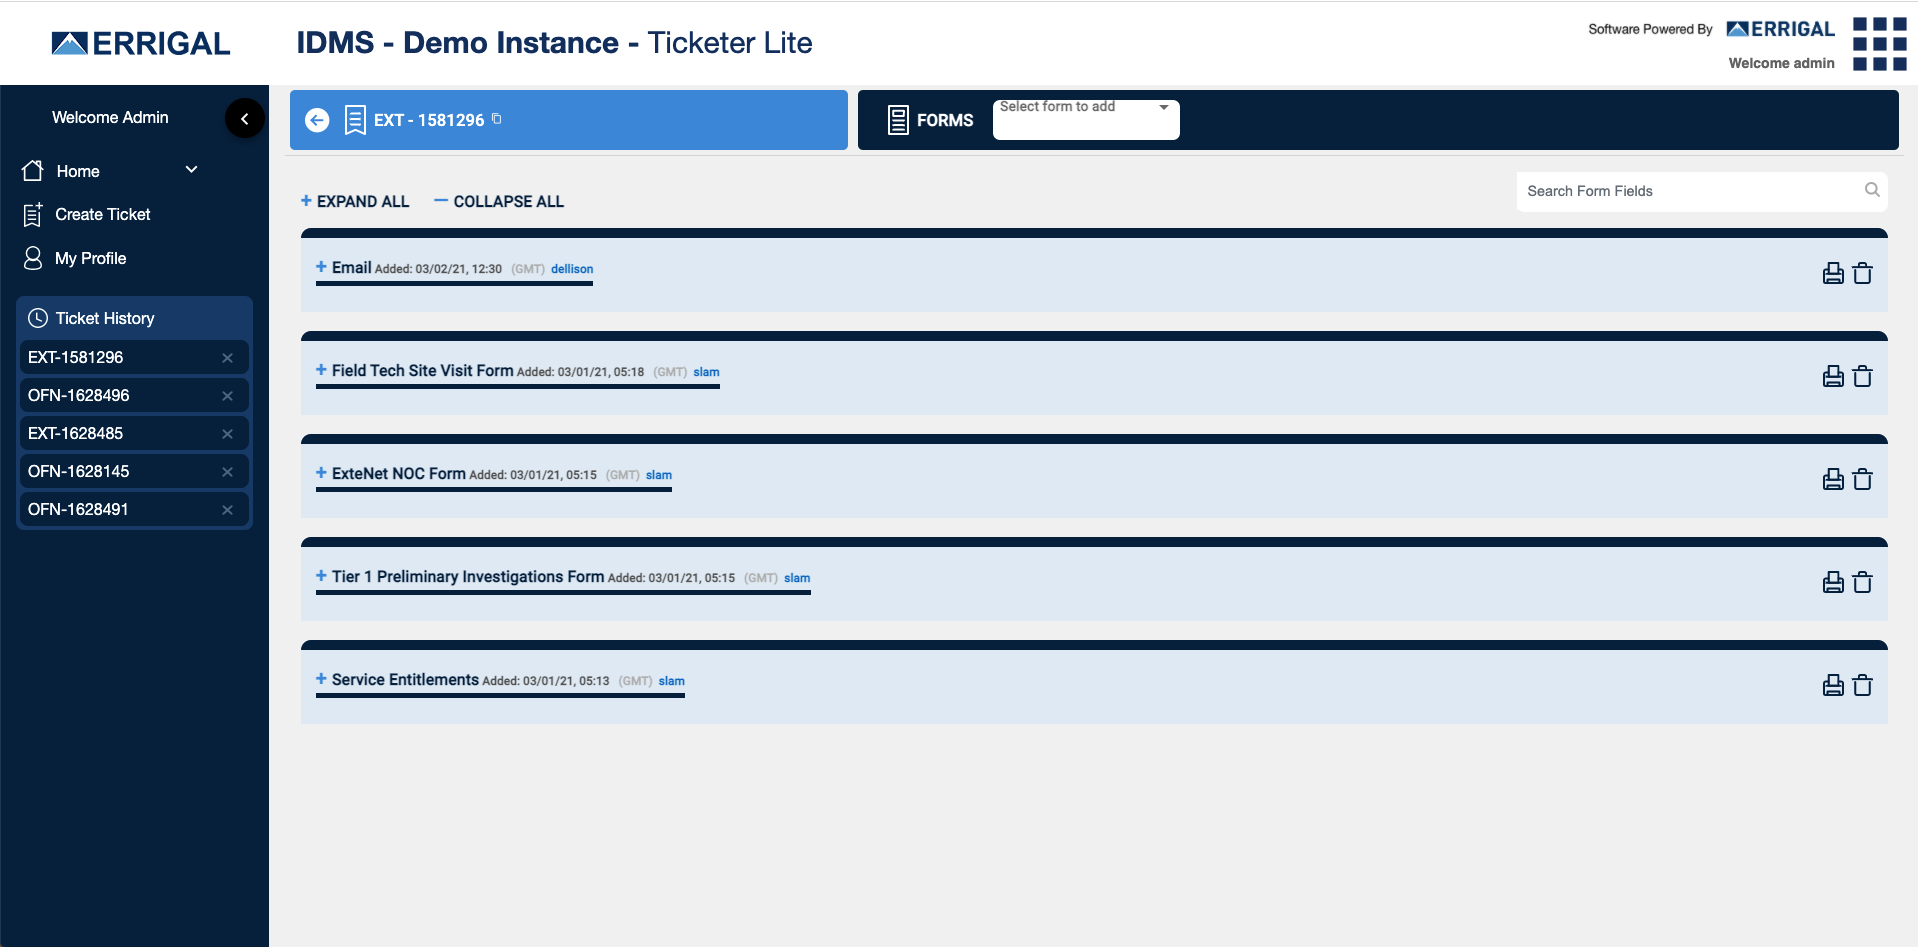Viewport: 1918px width, 947px height.
Task: Open Create Ticket from the sidebar
Action: click(102, 214)
